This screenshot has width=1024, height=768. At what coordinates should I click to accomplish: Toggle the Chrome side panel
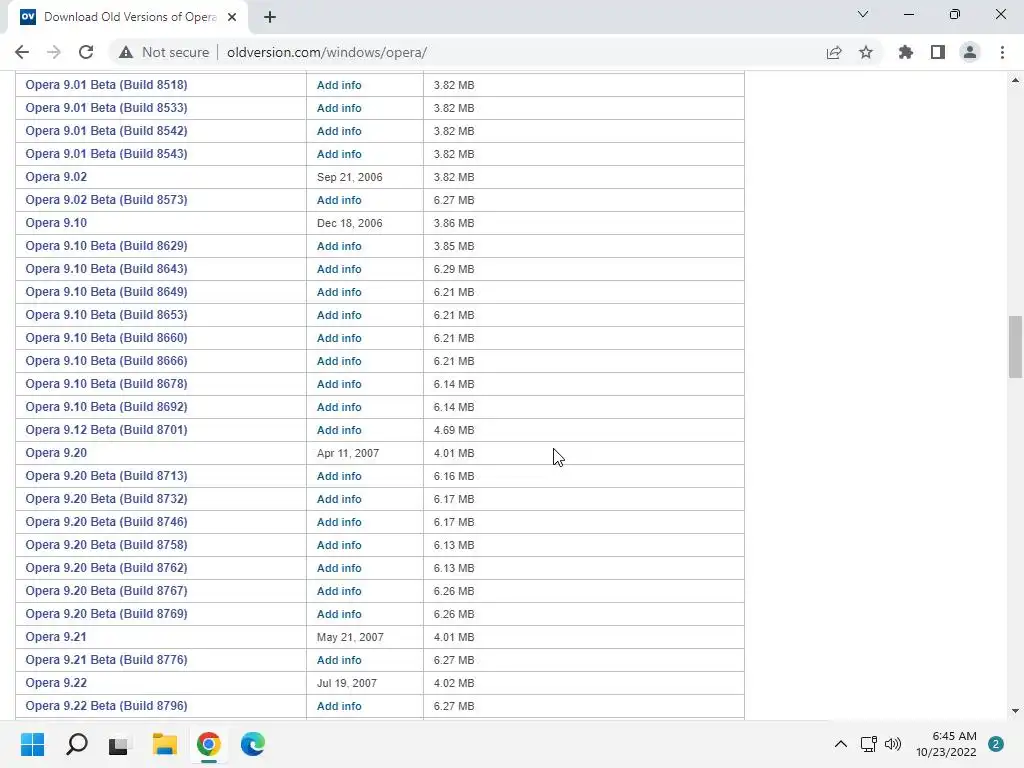(938, 52)
